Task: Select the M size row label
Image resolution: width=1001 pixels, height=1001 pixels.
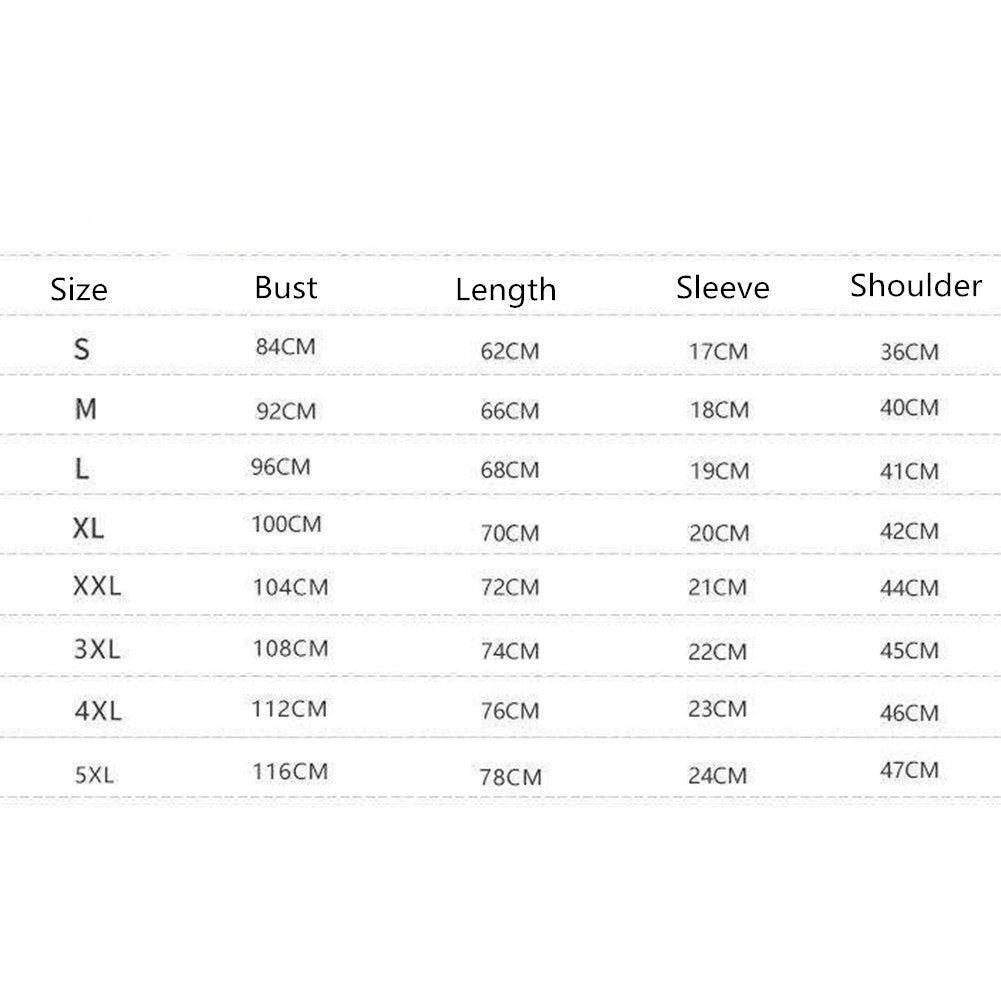Action: click(x=86, y=409)
